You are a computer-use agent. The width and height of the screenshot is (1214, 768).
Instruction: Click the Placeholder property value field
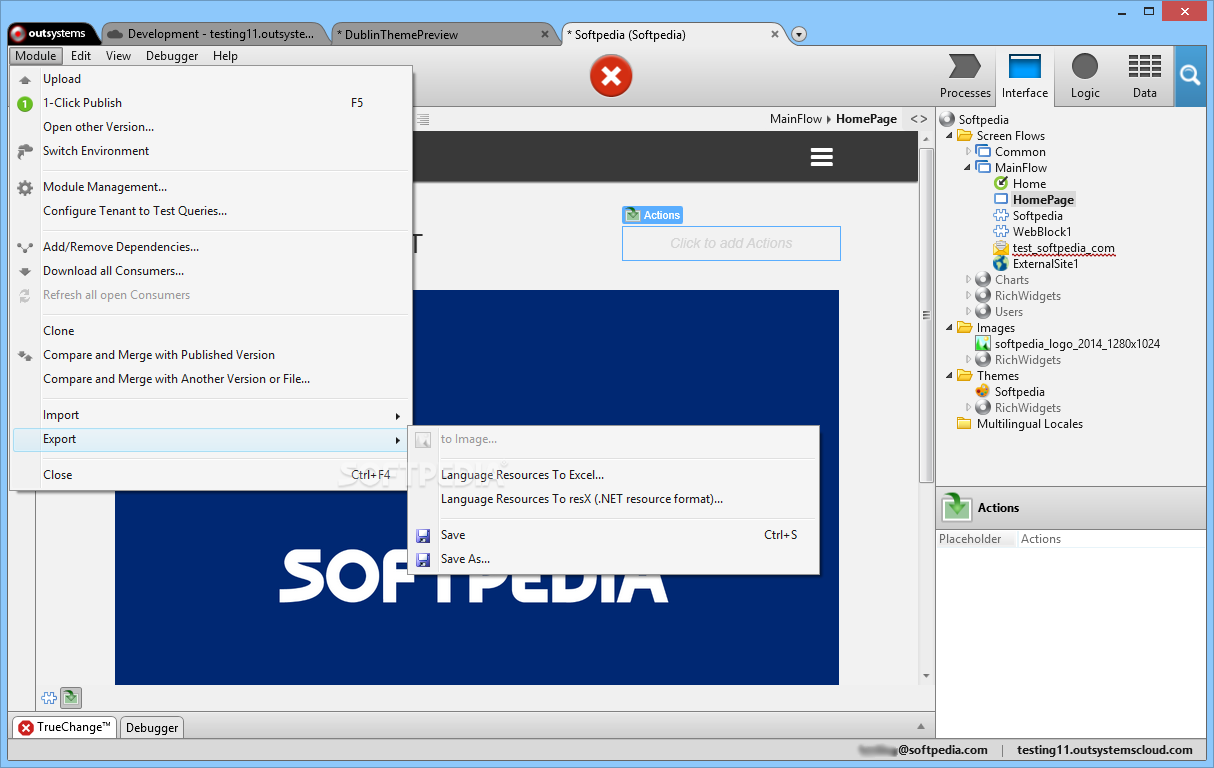pyautogui.click(x=1111, y=539)
